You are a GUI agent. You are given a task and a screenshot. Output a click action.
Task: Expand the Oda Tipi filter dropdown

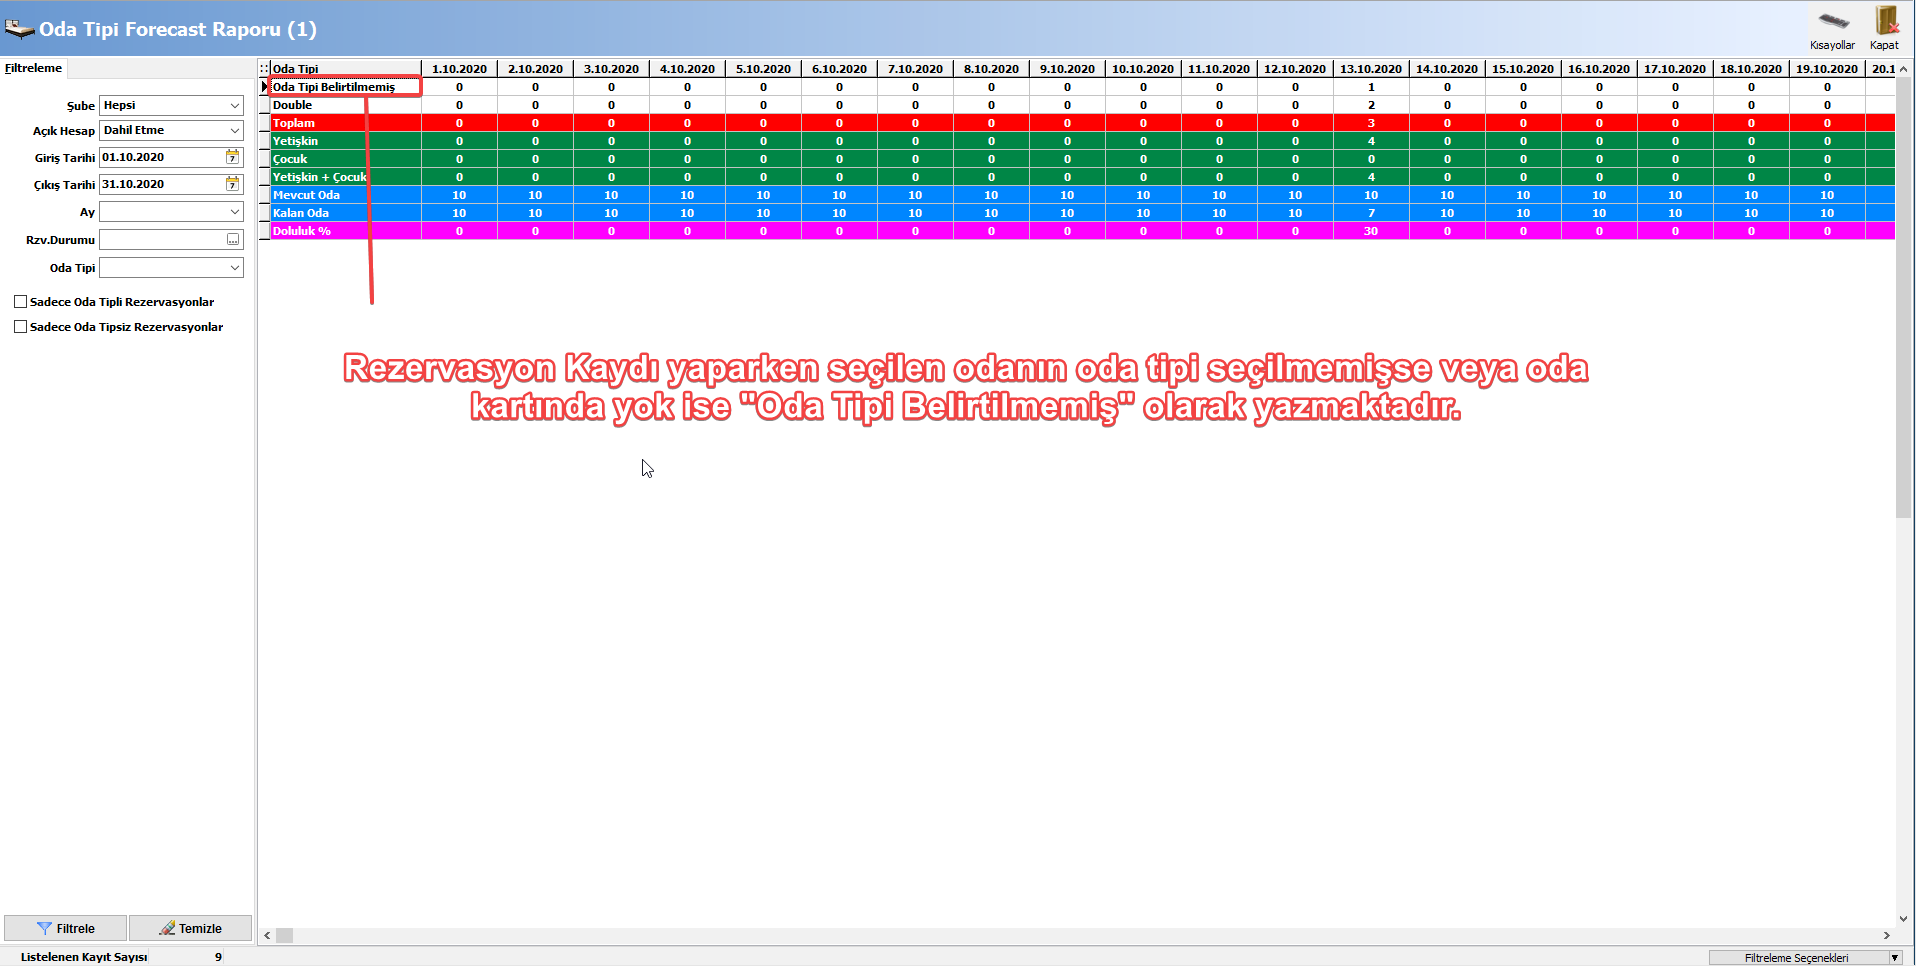[235, 268]
